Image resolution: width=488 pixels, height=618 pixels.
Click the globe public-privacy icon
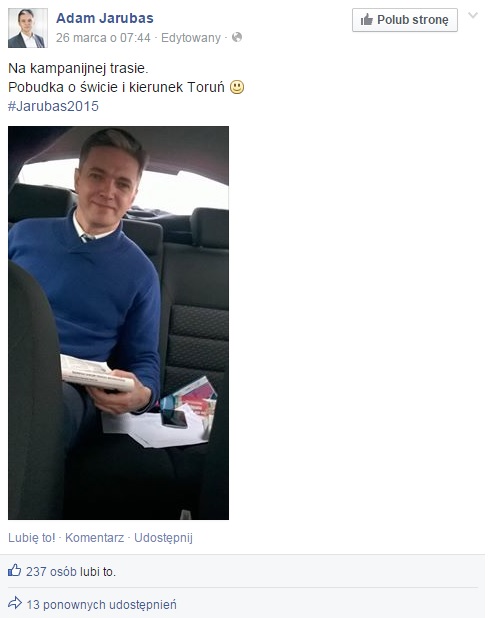pos(237,37)
